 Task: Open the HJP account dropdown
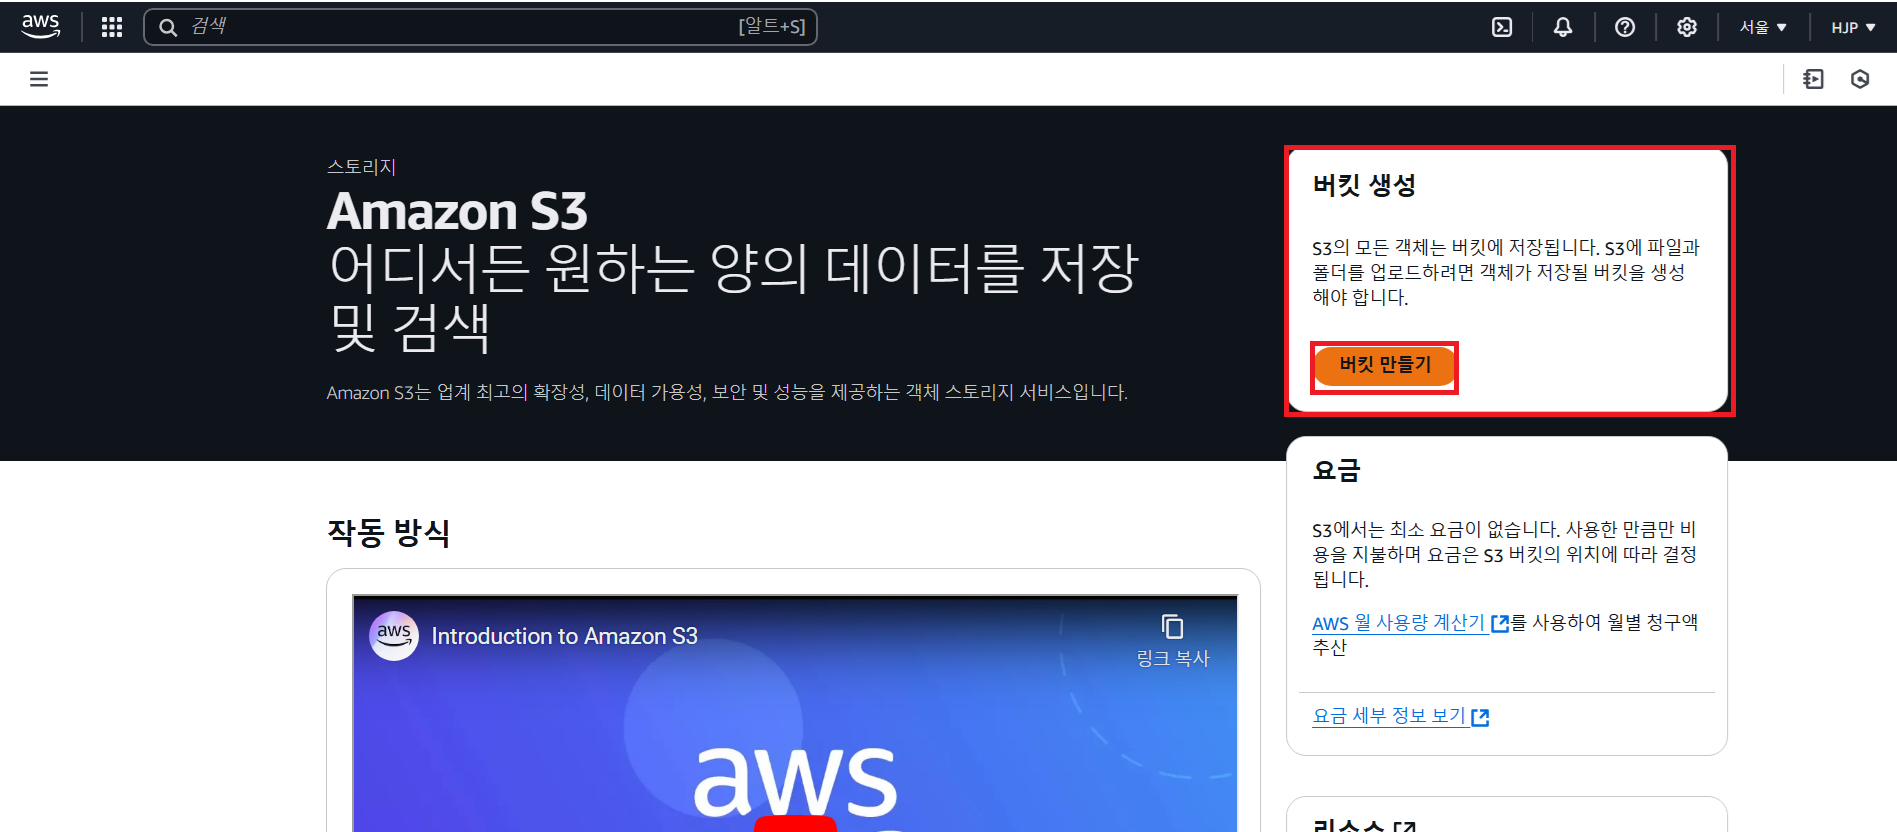tap(1853, 27)
